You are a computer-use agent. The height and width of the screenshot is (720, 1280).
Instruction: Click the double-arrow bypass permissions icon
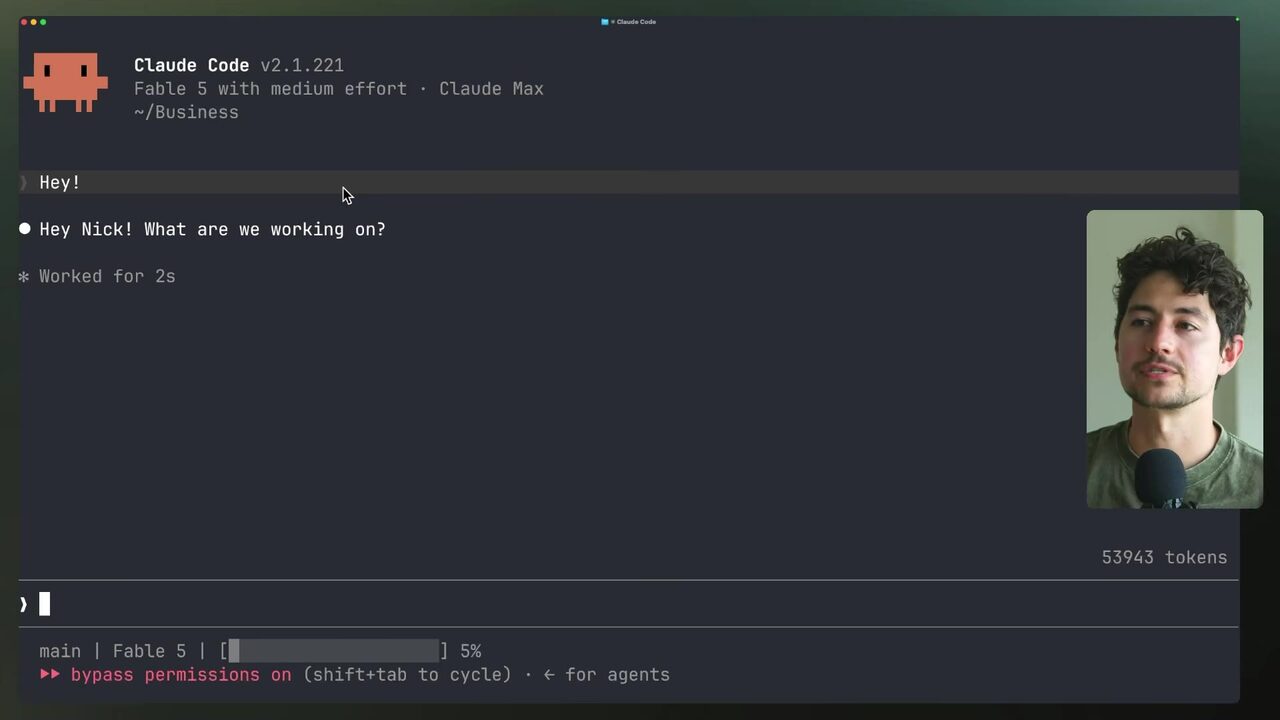pos(50,675)
